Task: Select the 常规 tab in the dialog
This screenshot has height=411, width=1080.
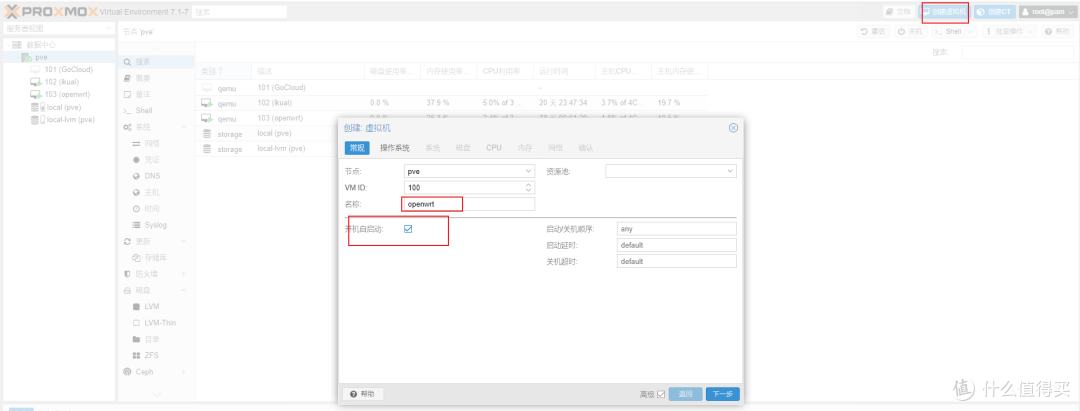Action: point(357,148)
